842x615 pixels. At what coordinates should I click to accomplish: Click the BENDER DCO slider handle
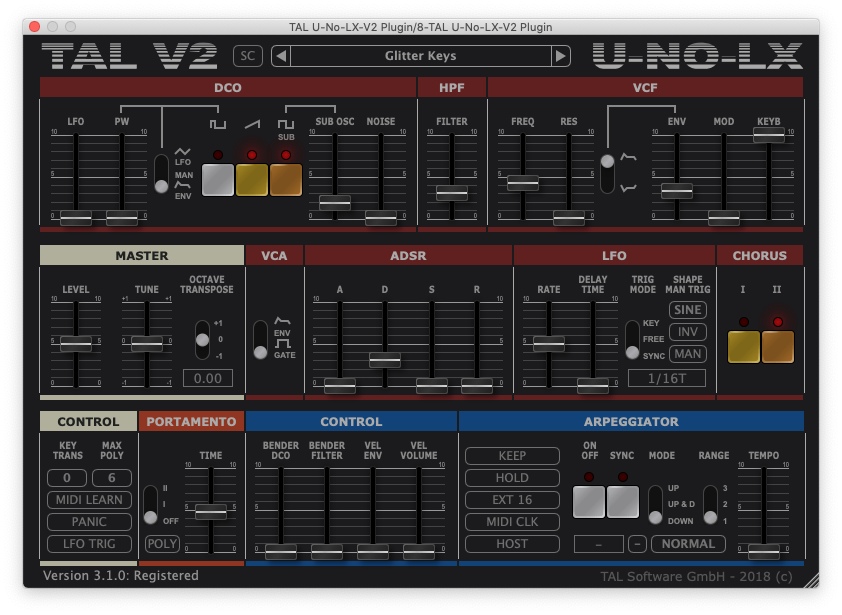(280, 551)
